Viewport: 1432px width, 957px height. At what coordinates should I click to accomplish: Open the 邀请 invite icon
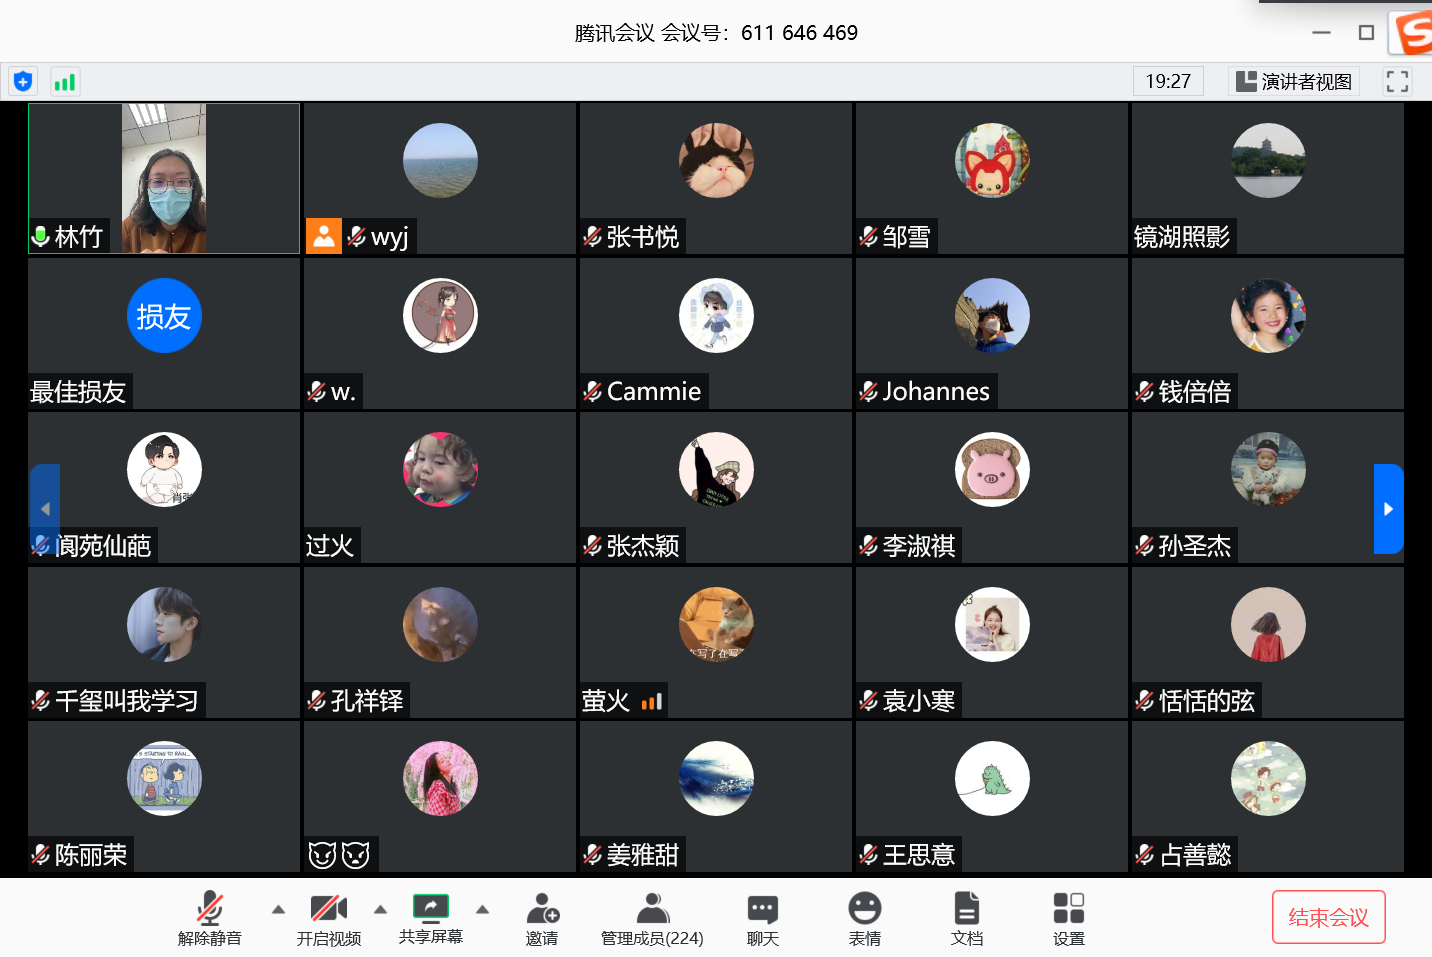pyautogui.click(x=542, y=919)
